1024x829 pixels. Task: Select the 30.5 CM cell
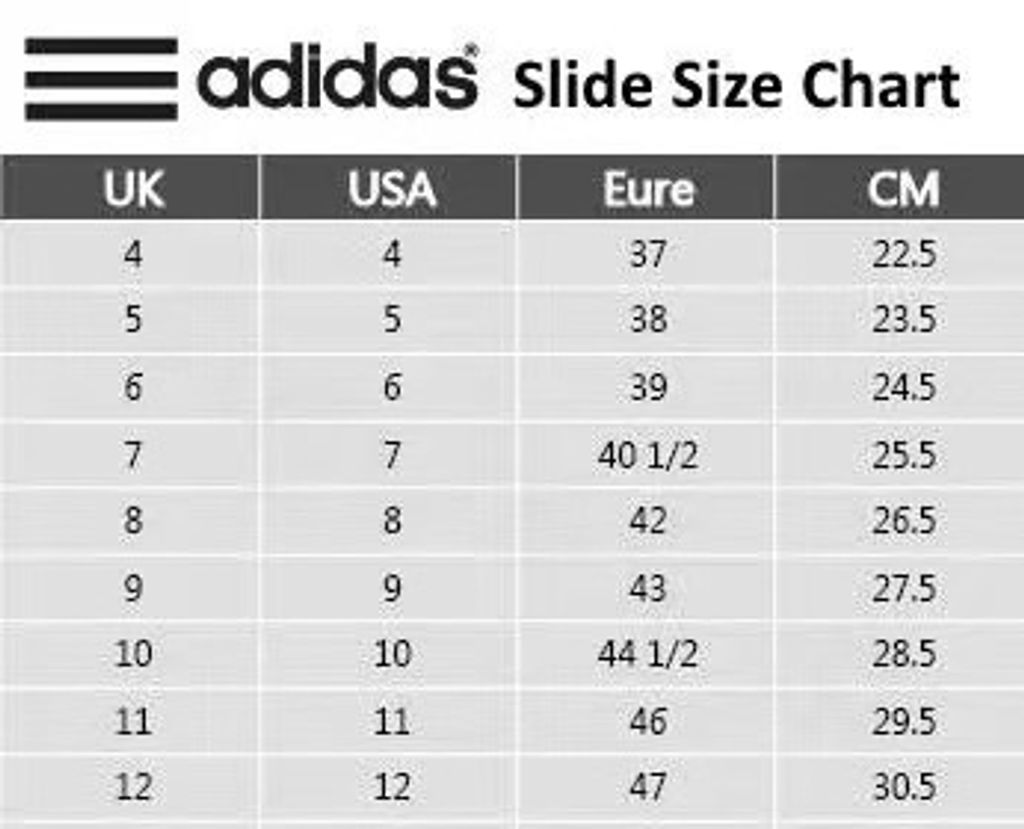pyautogui.click(x=903, y=787)
